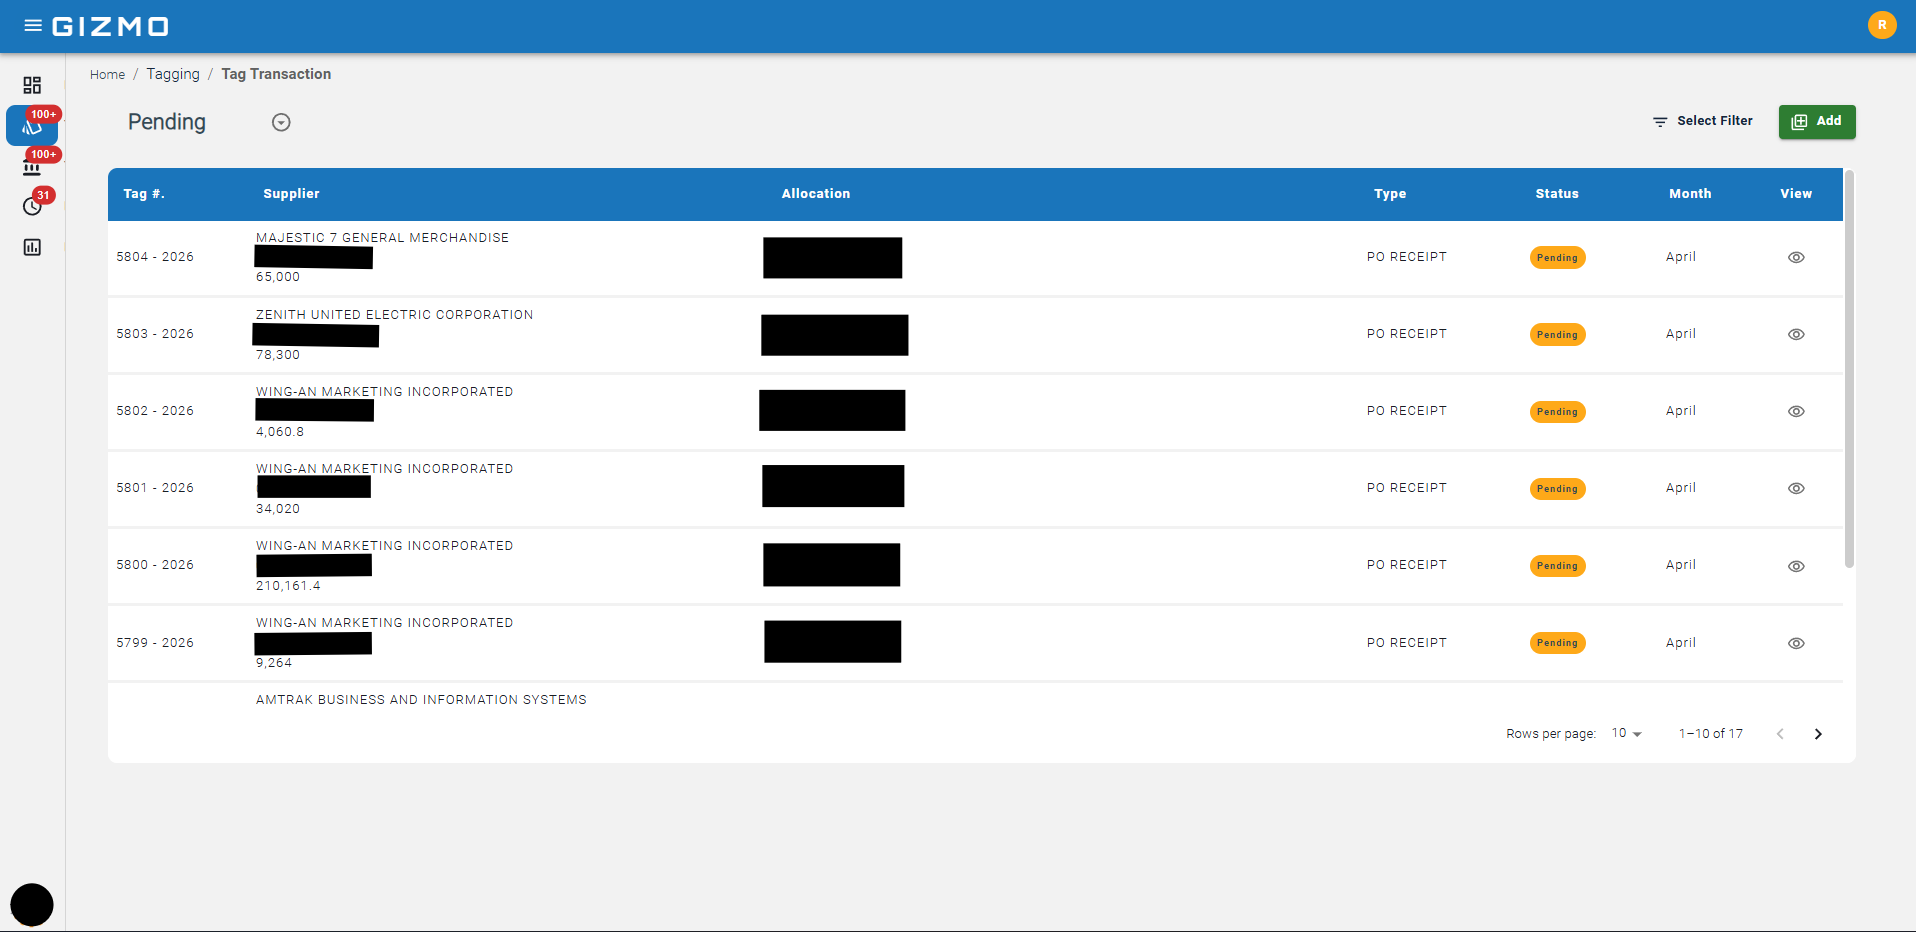
Task: View details of tag 5799 - 2026
Action: pyautogui.click(x=1796, y=644)
